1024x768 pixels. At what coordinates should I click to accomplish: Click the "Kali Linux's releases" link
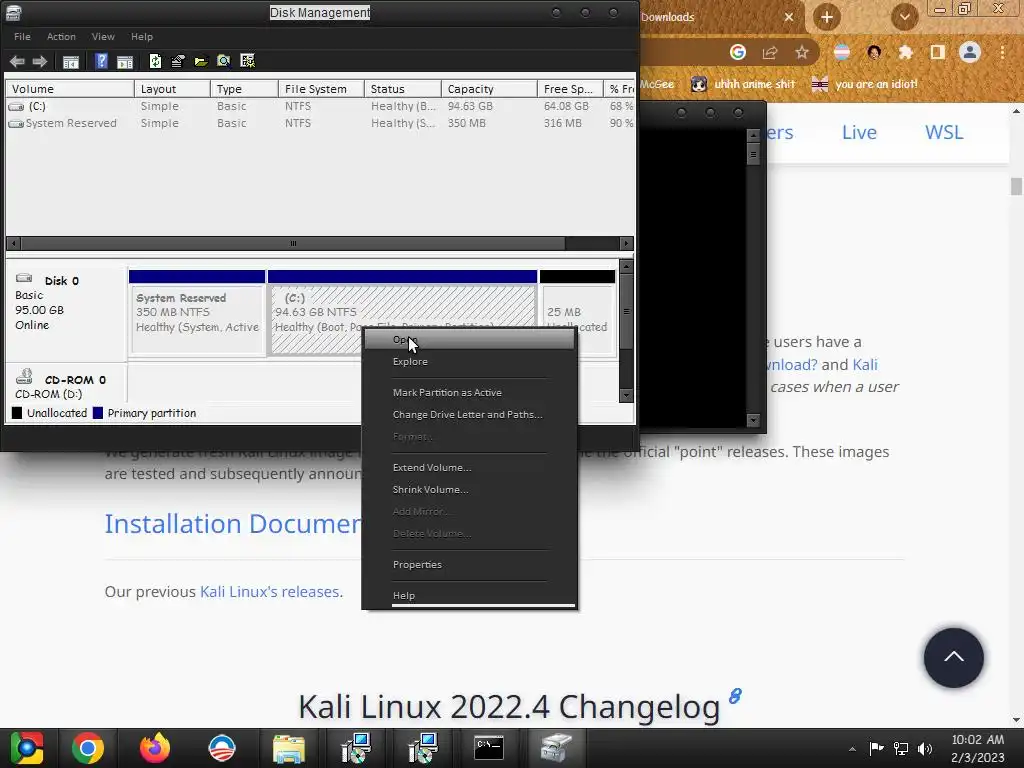[270, 592]
